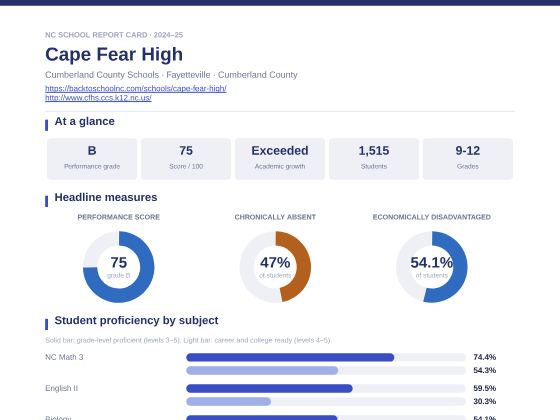Click the English II subject label
This screenshot has height=420, width=560.
pyautogui.click(x=61, y=388)
